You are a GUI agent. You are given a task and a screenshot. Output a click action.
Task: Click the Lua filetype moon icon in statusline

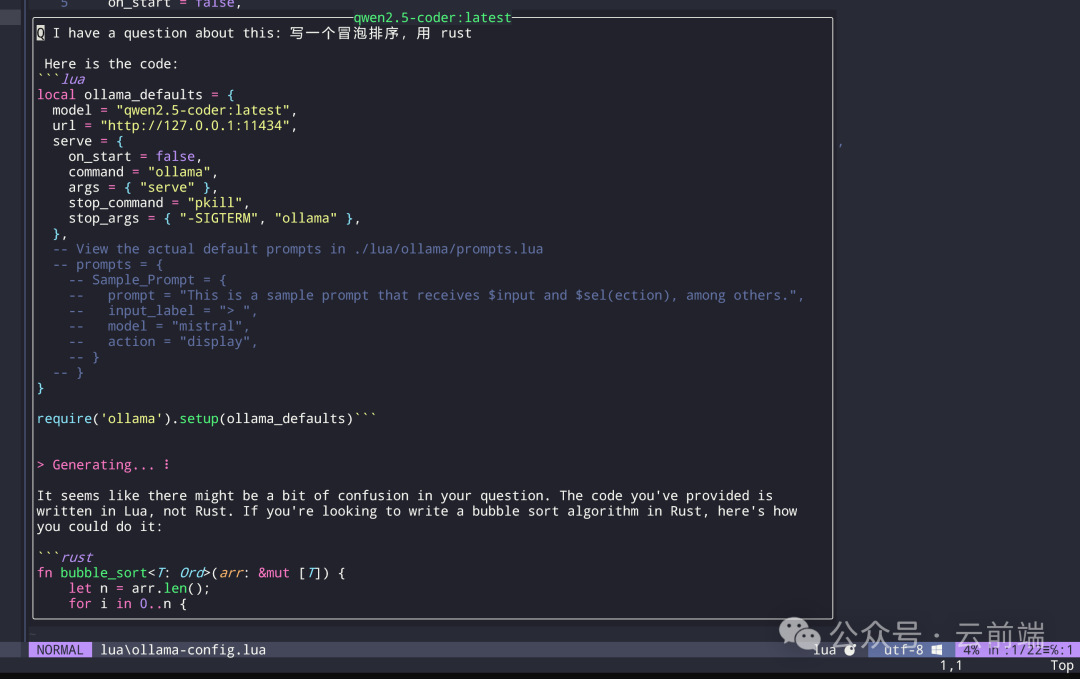850,650
